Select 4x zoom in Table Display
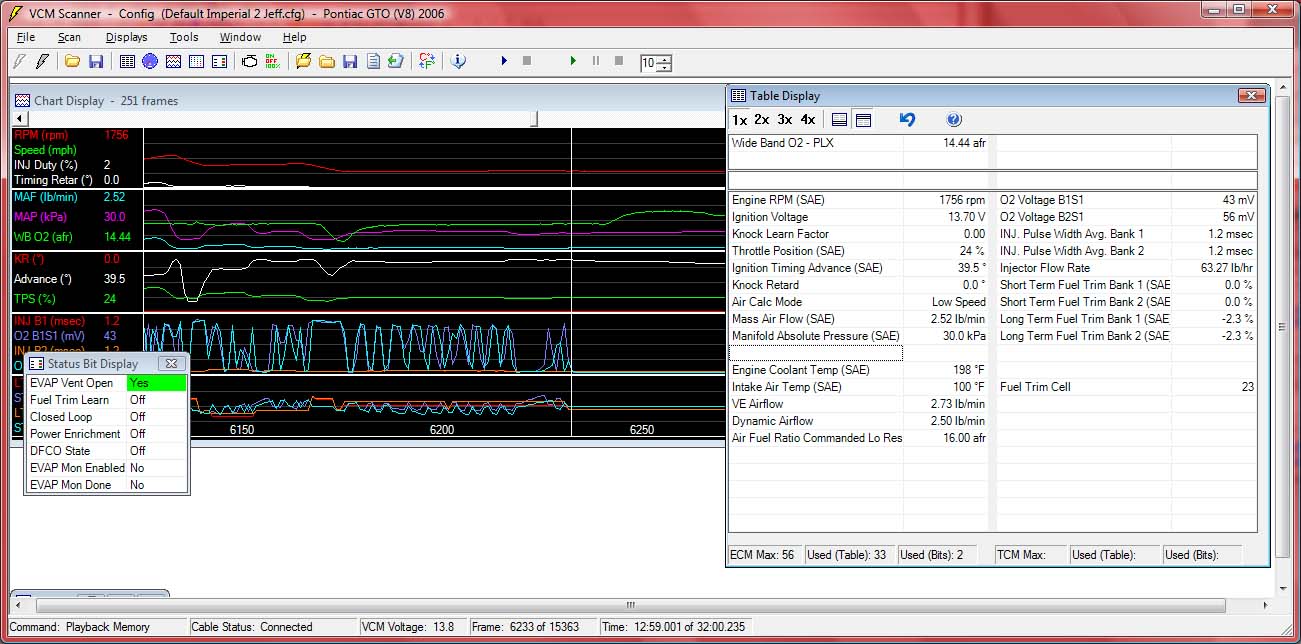This screenshot has width=1301, height=644. click(x=808, y=119)
